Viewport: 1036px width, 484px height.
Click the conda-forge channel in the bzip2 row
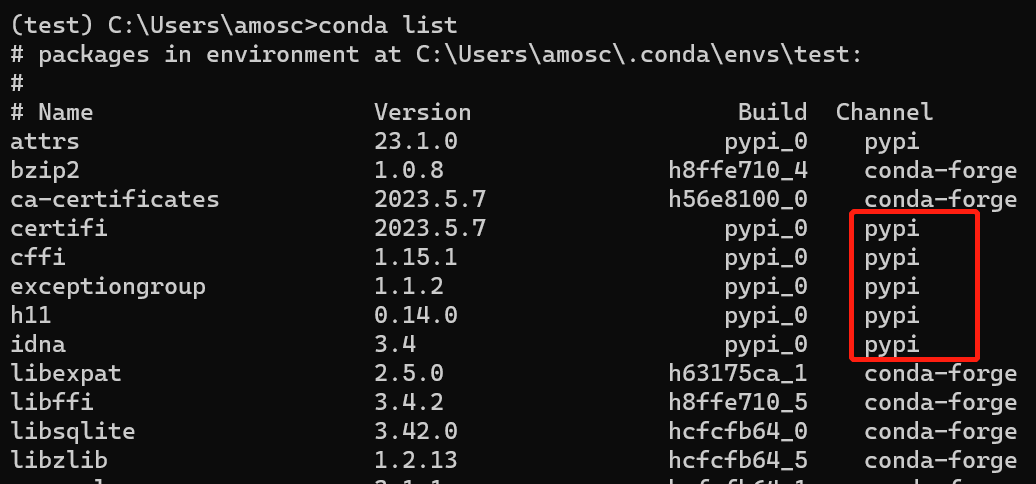[x=940, y=170]
